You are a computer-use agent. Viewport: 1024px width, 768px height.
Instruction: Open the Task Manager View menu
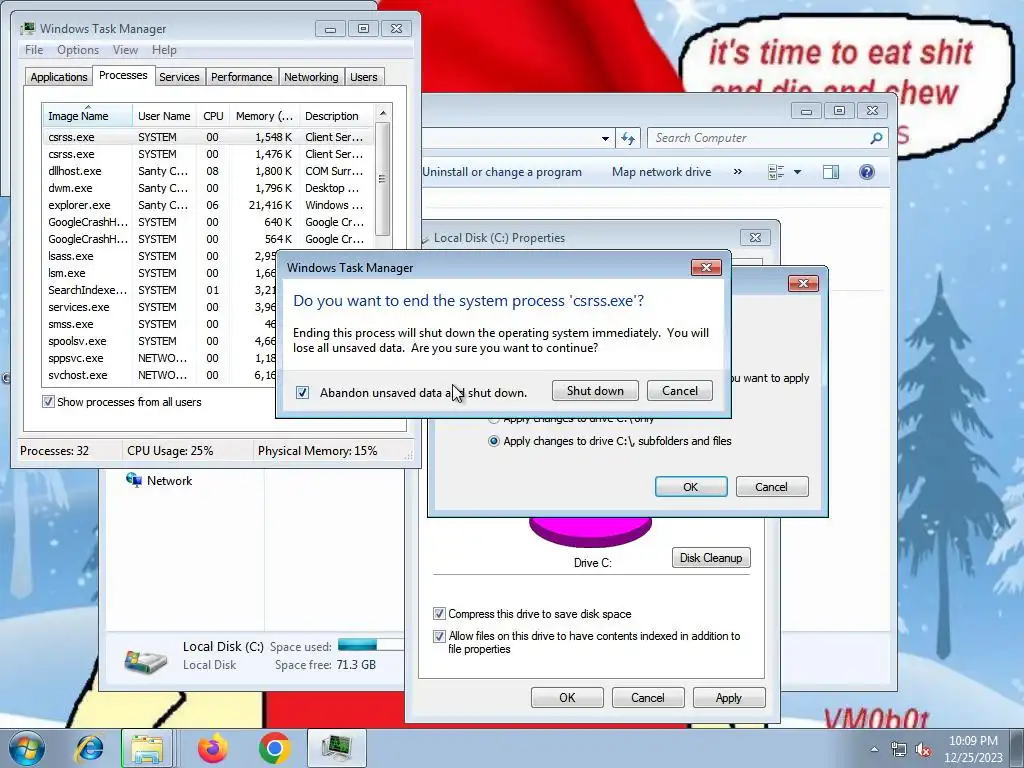(x=125, y=50)
